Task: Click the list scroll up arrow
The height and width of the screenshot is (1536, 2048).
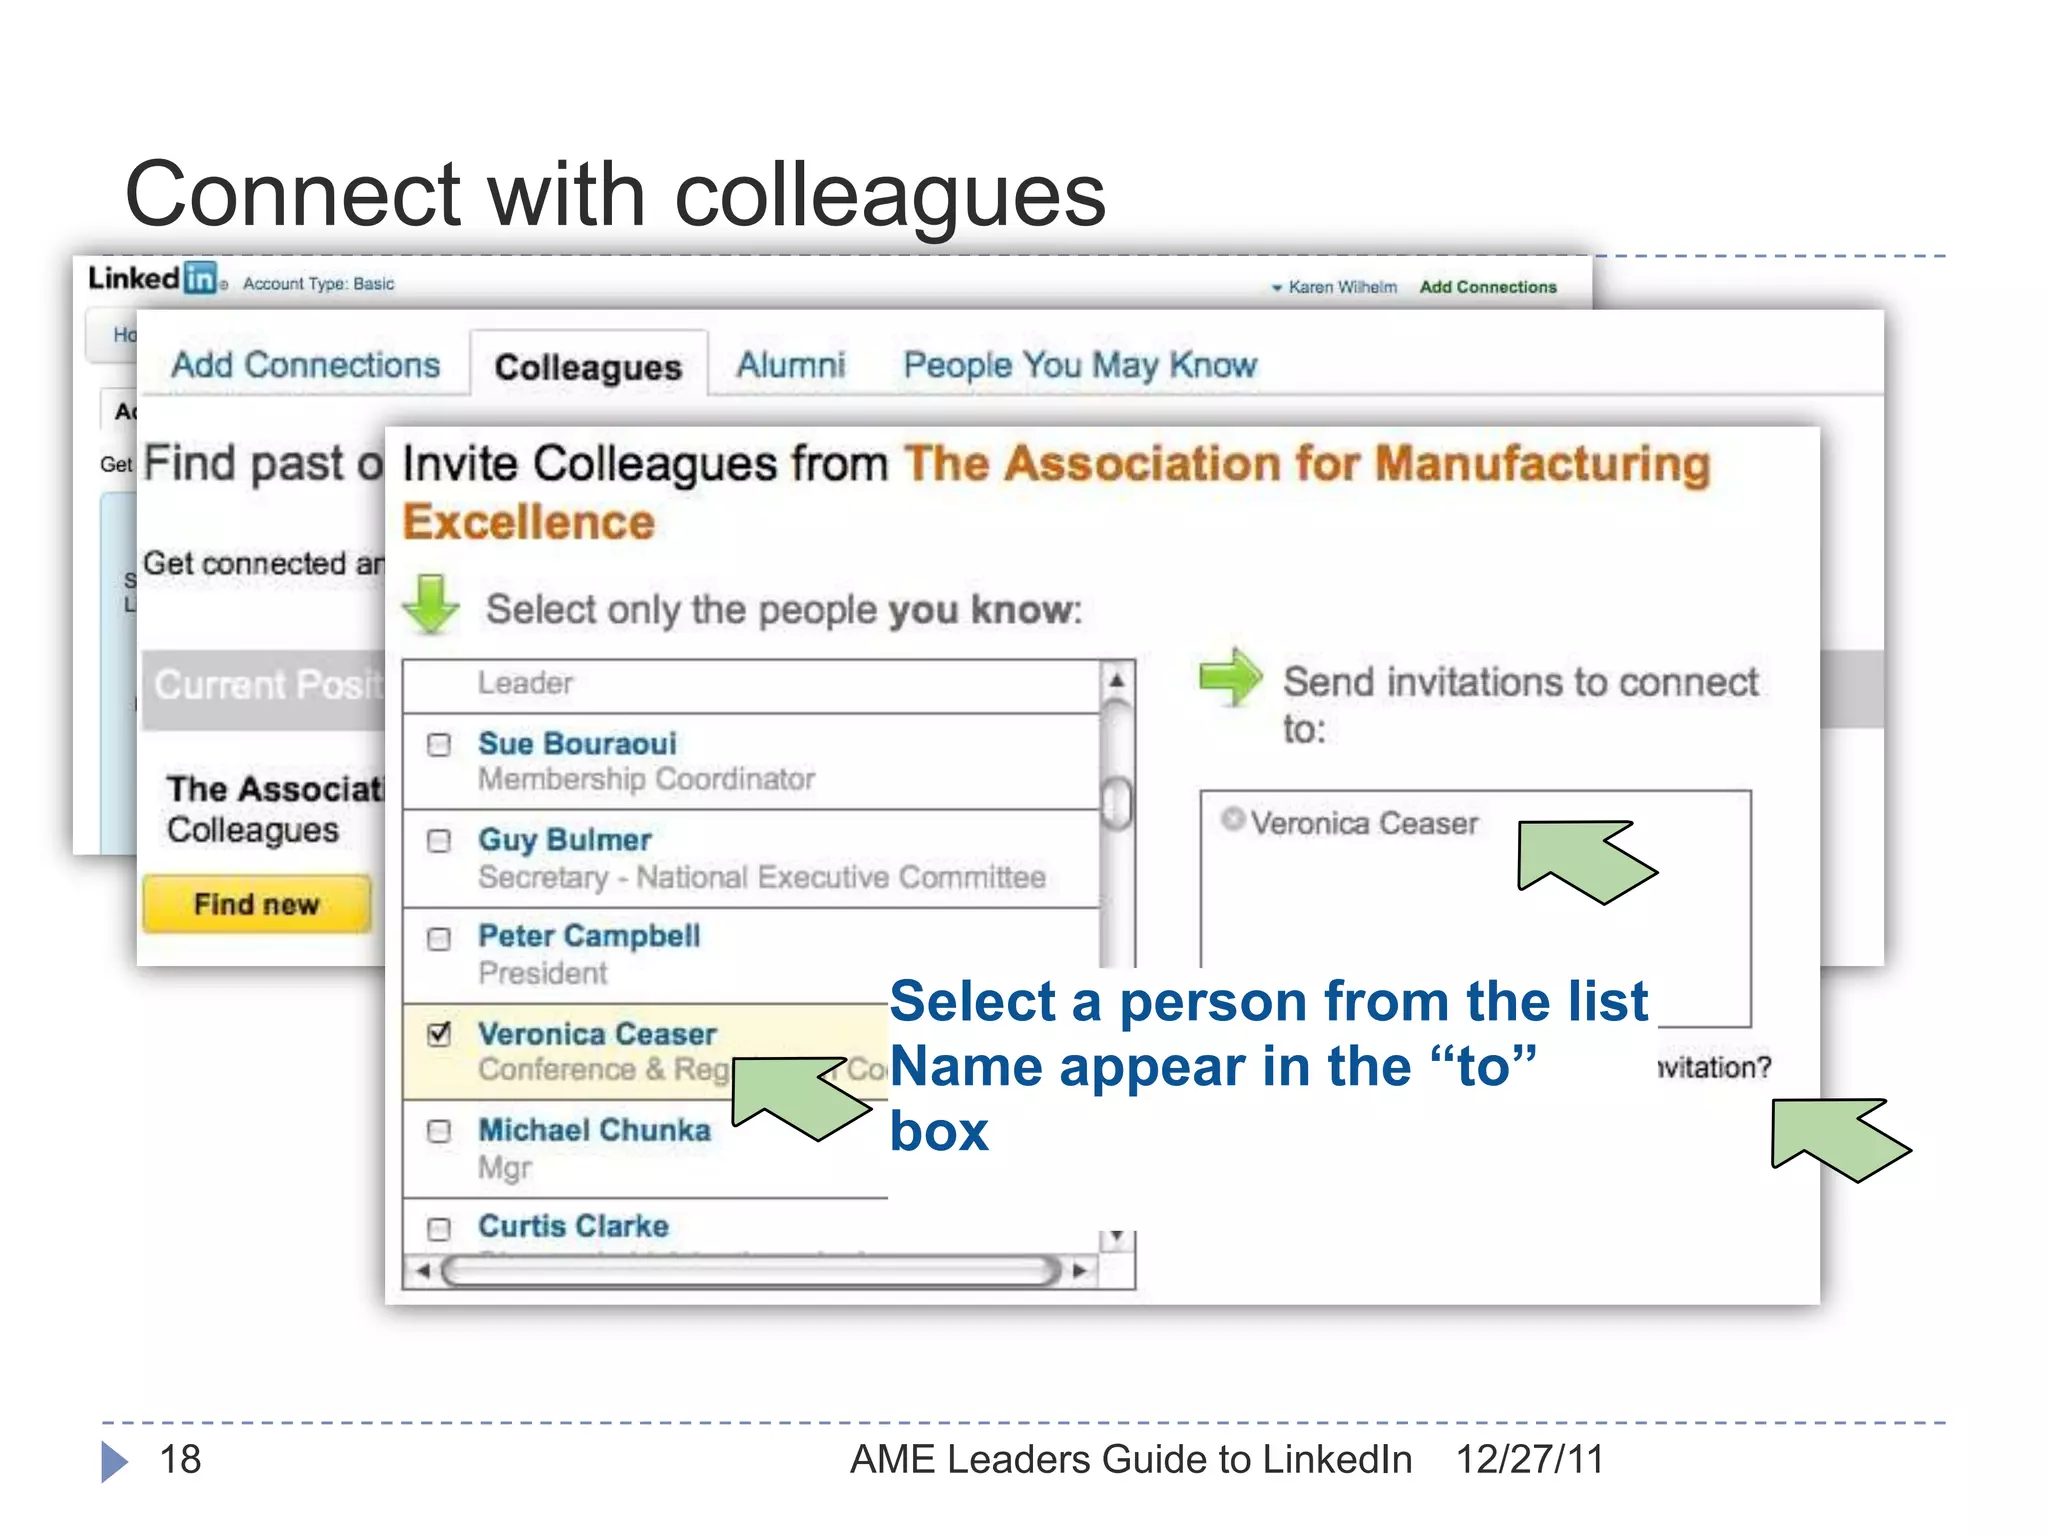Action: pyautogui.click(x=1117, y=680)
